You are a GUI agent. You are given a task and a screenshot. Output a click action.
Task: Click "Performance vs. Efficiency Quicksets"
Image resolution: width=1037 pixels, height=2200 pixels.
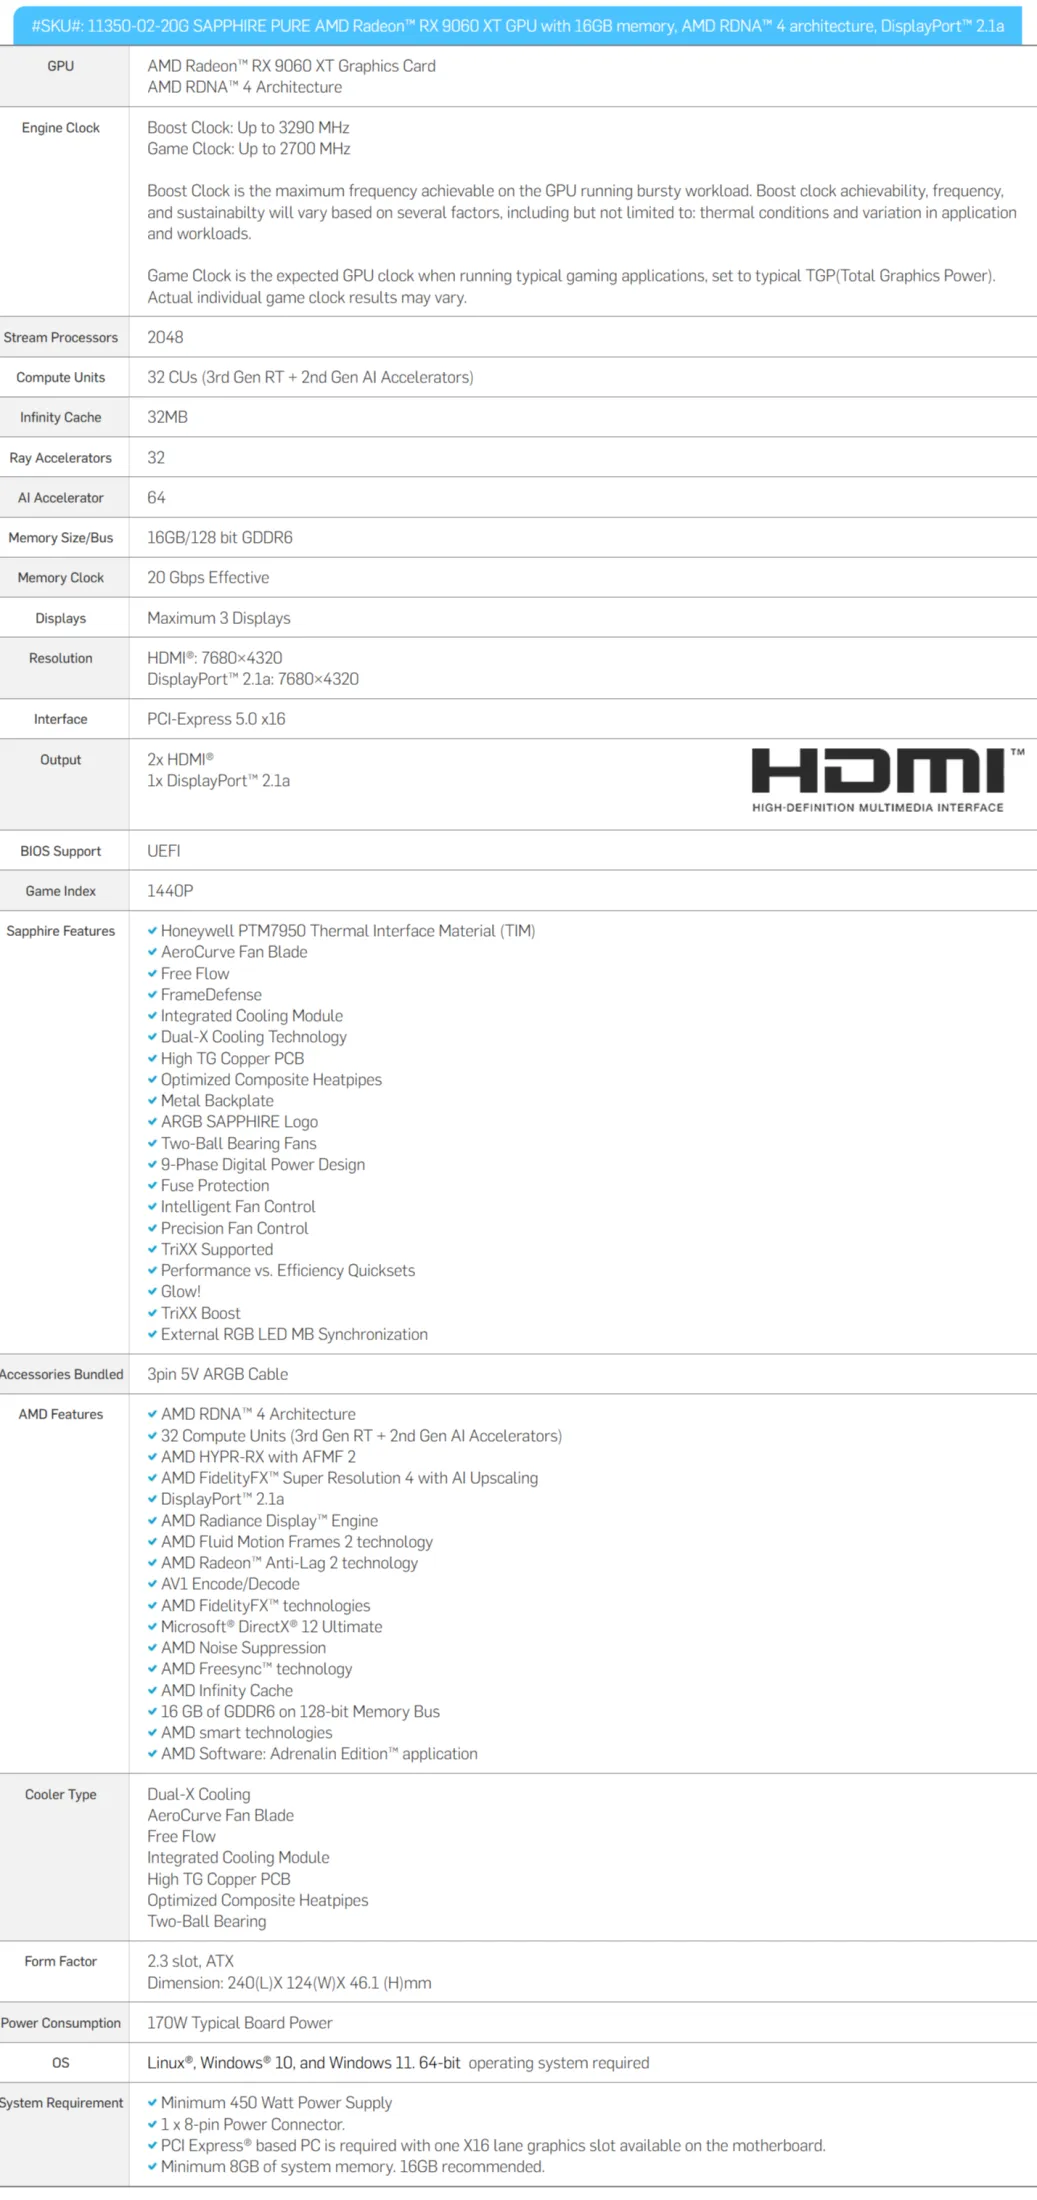[288, 1271]
